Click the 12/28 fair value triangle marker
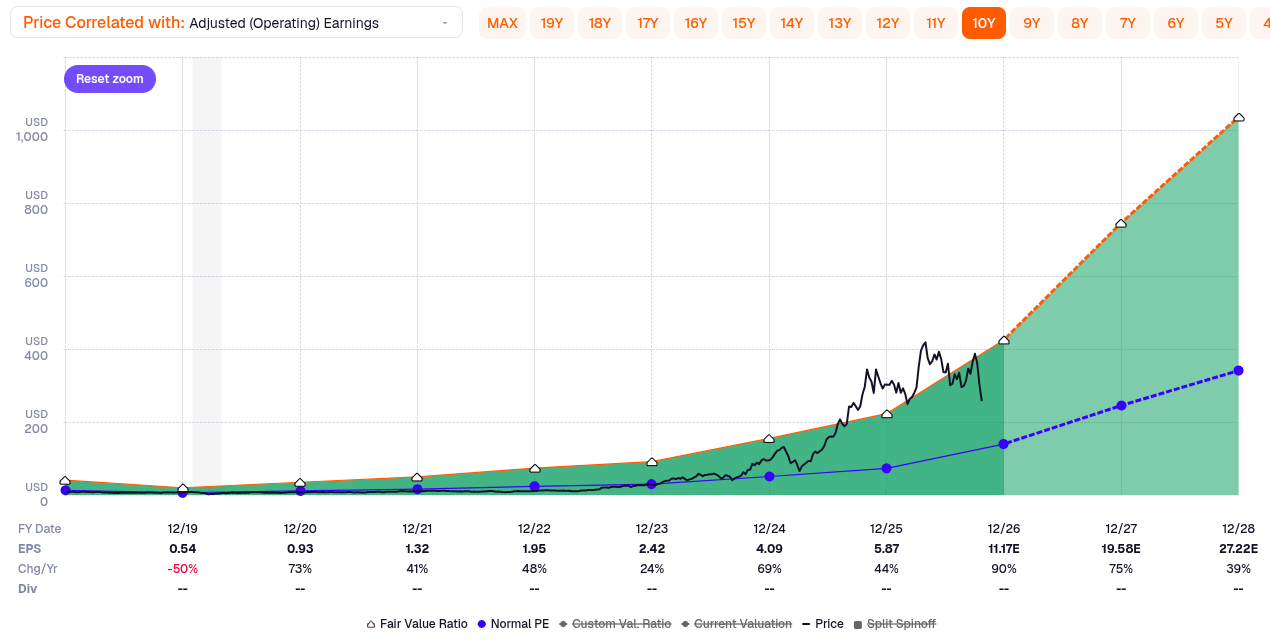This screenshot has width=1270, height=640. point(1238,118)
